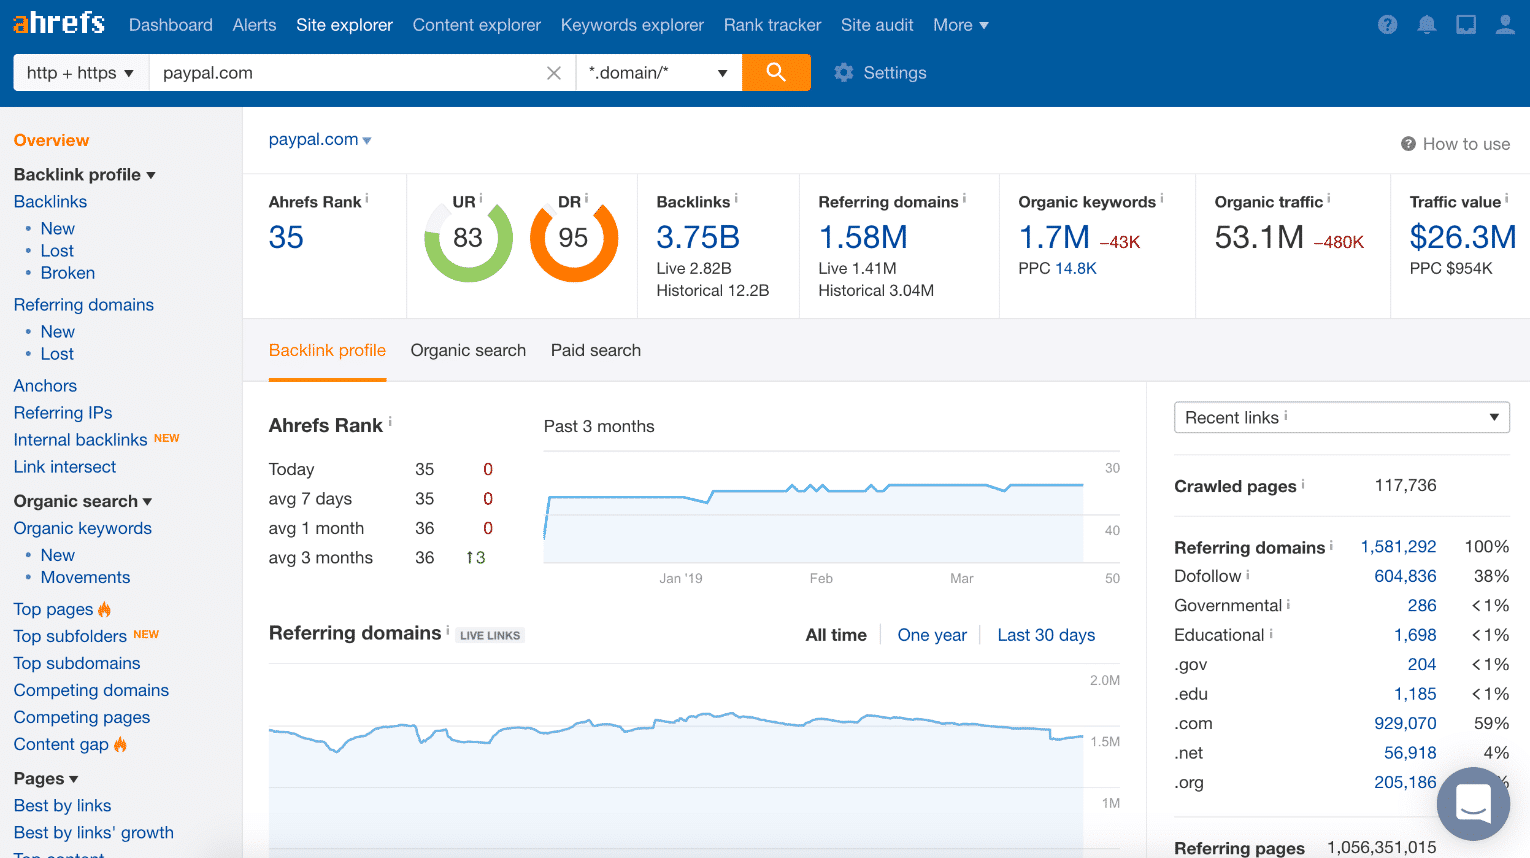Open the notifications bell

pos(1427,24)
